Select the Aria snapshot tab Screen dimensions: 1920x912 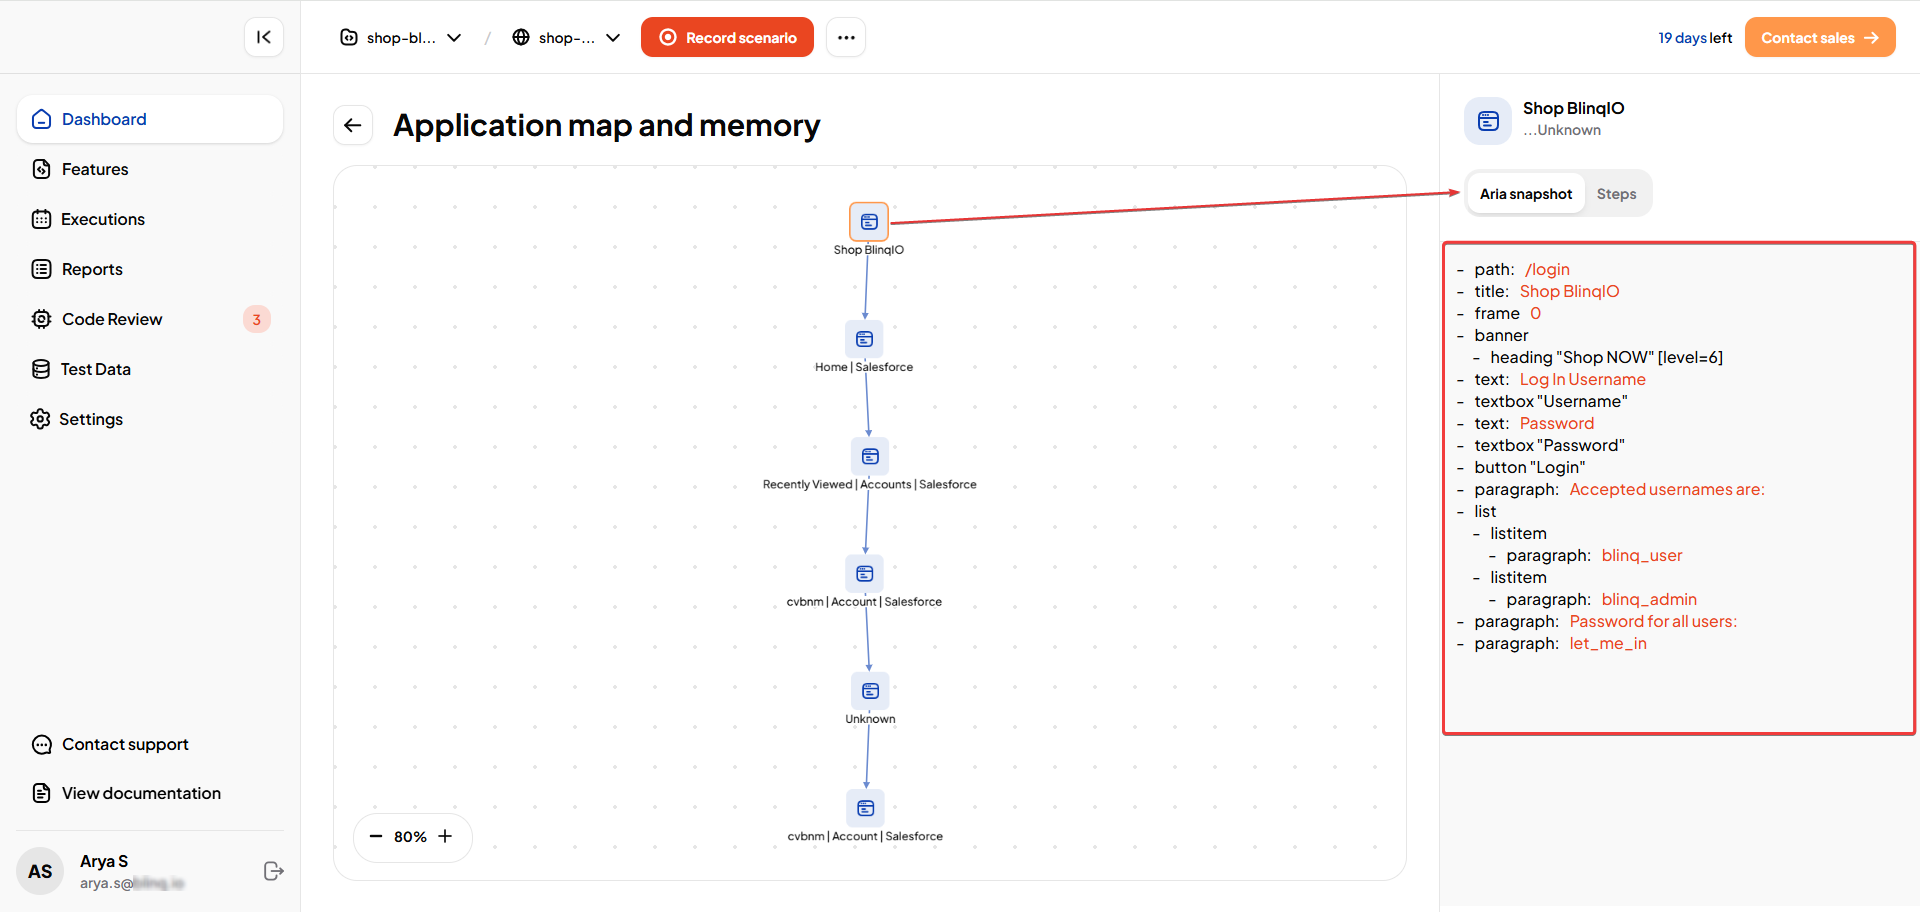[1525, 193]
